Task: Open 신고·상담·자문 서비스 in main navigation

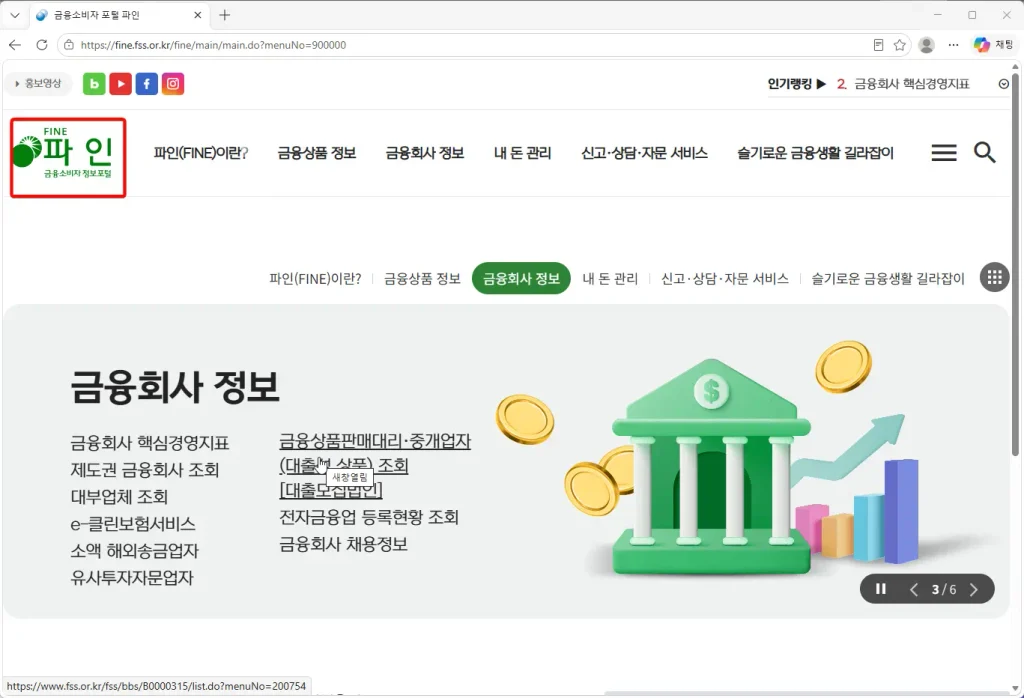Action: (x=645, y=153)
